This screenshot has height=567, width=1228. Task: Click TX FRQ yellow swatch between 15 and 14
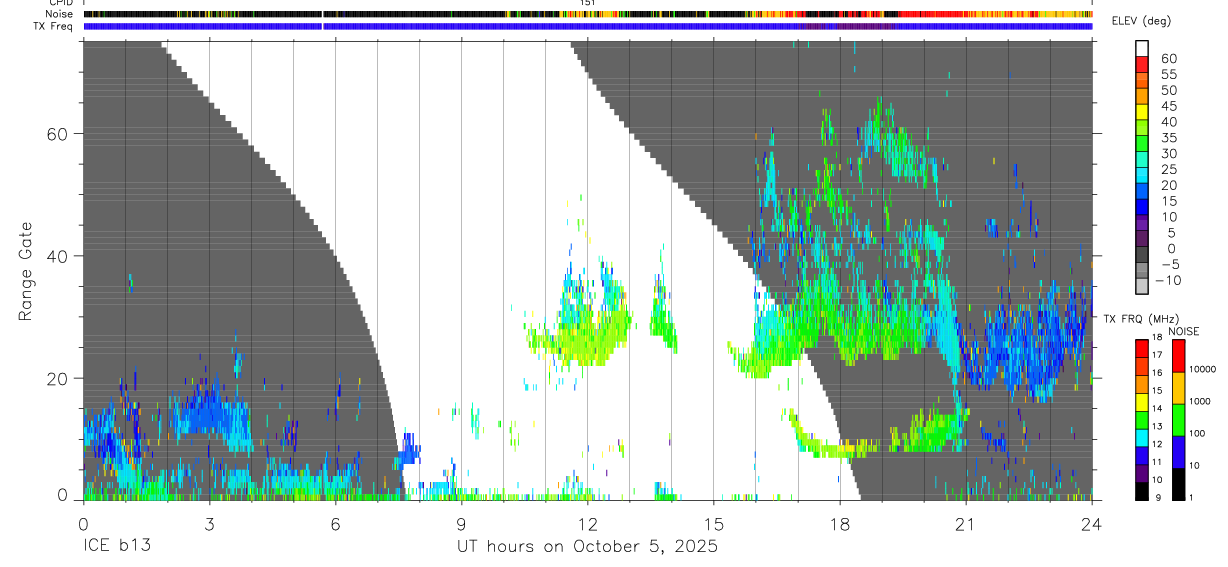1142,402
